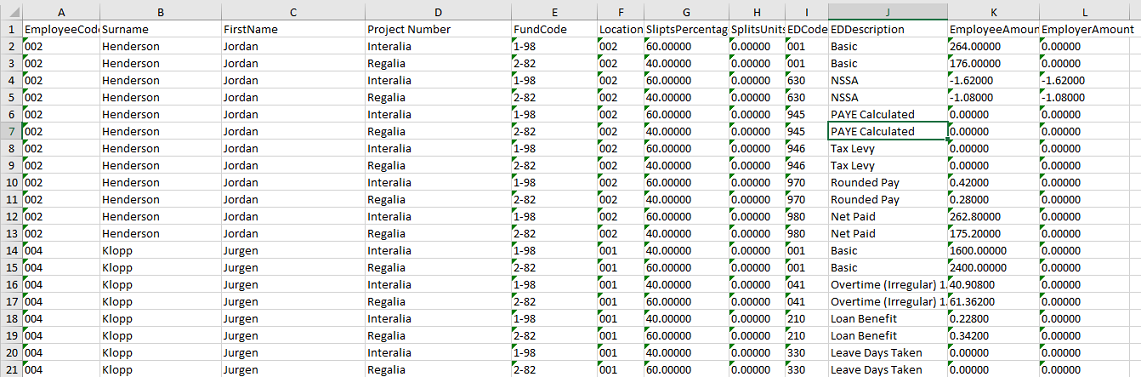Click employee code 004 in row 14
The height and width of the screenshot is (377, 1141).
(61, 250)
